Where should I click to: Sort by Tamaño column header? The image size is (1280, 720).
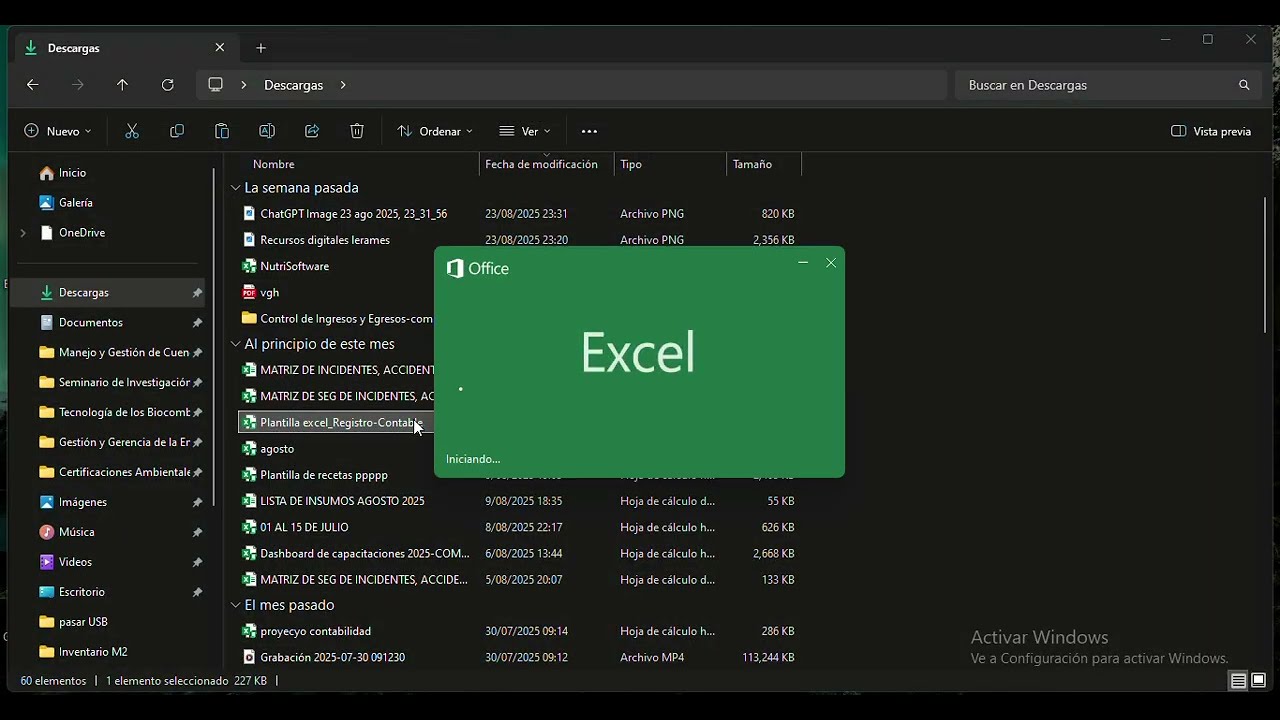tap(752, 164)
